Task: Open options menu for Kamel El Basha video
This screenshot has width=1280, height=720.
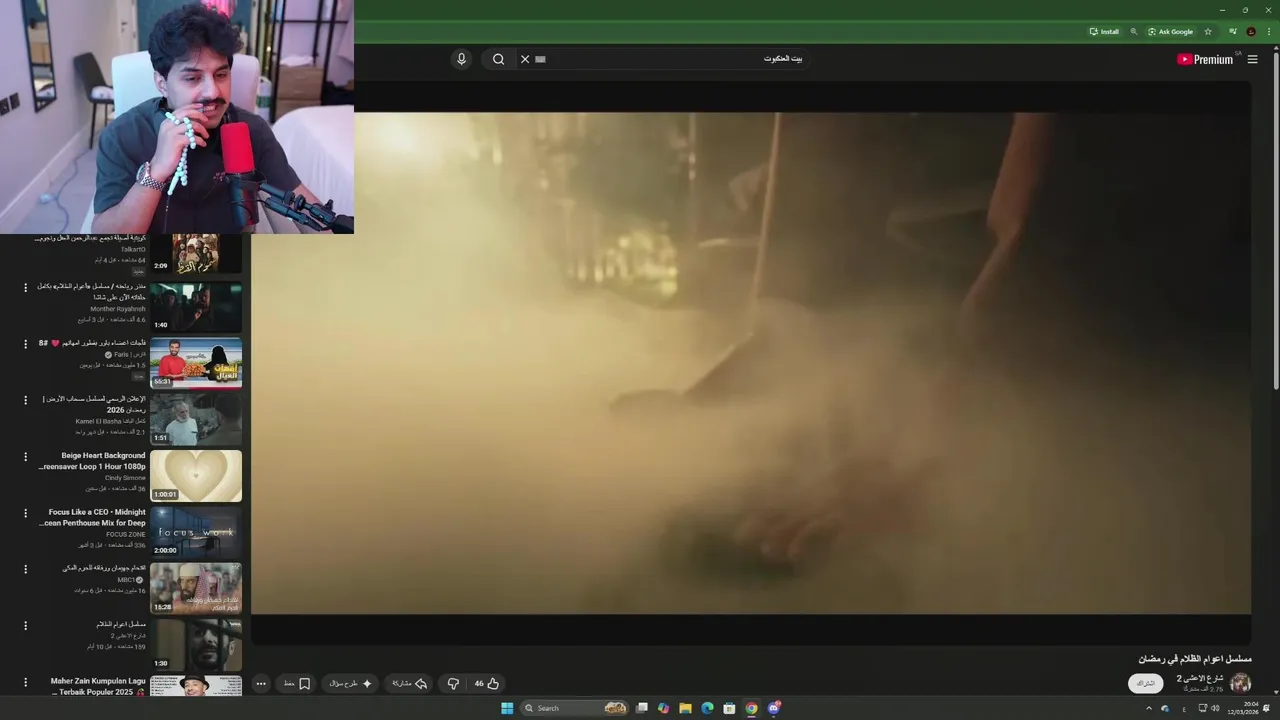Action: (26, 400)
